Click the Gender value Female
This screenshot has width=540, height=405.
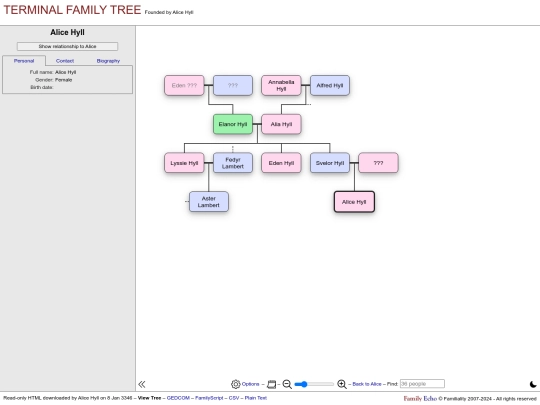(63, 80)
